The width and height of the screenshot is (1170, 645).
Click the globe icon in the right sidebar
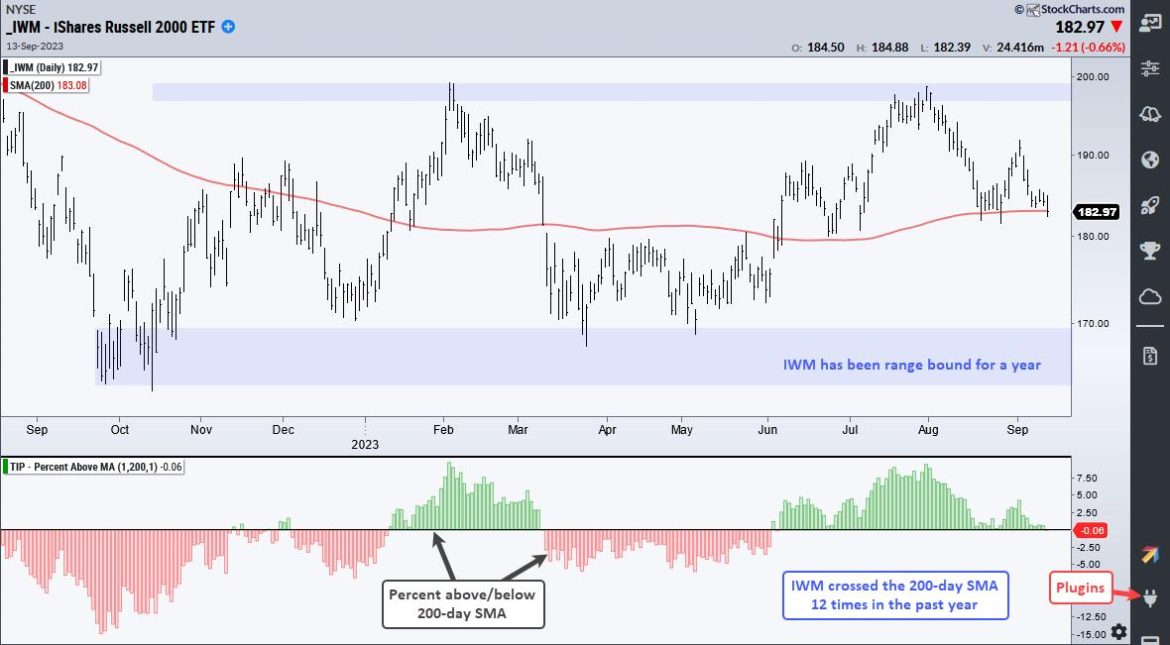pos(1150,160)
